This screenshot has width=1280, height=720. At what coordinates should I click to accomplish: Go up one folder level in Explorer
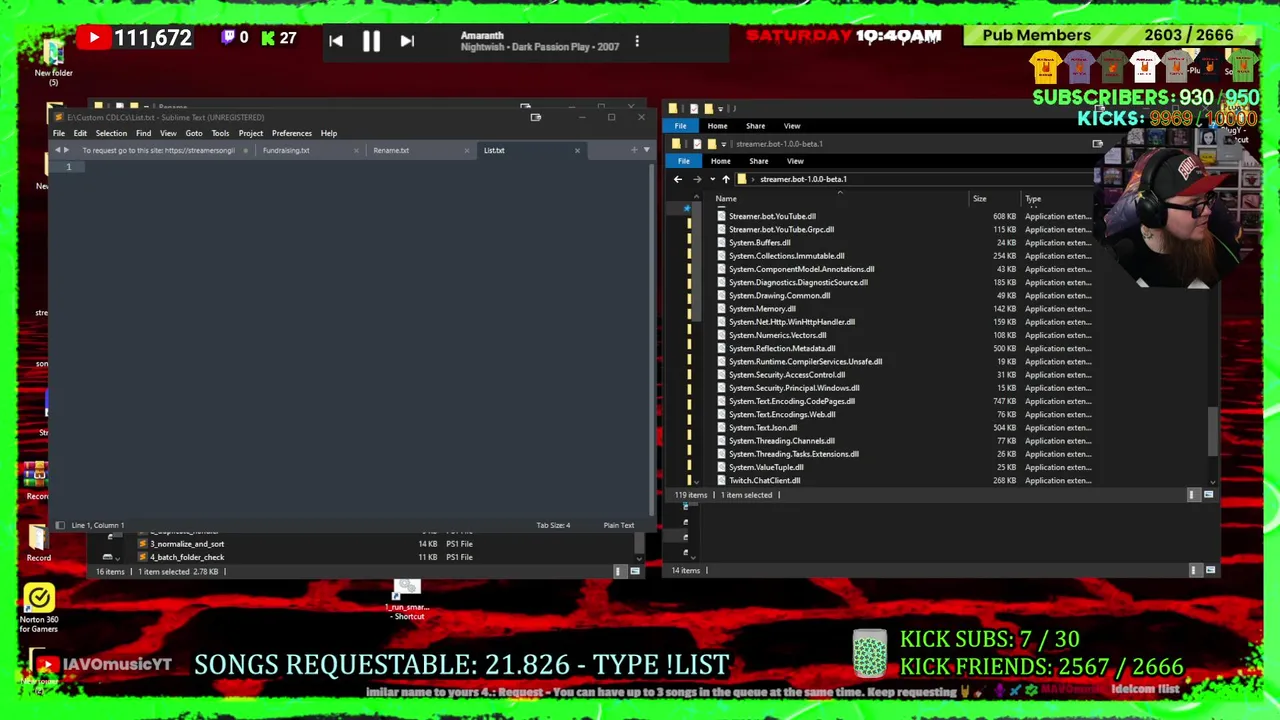726,179
